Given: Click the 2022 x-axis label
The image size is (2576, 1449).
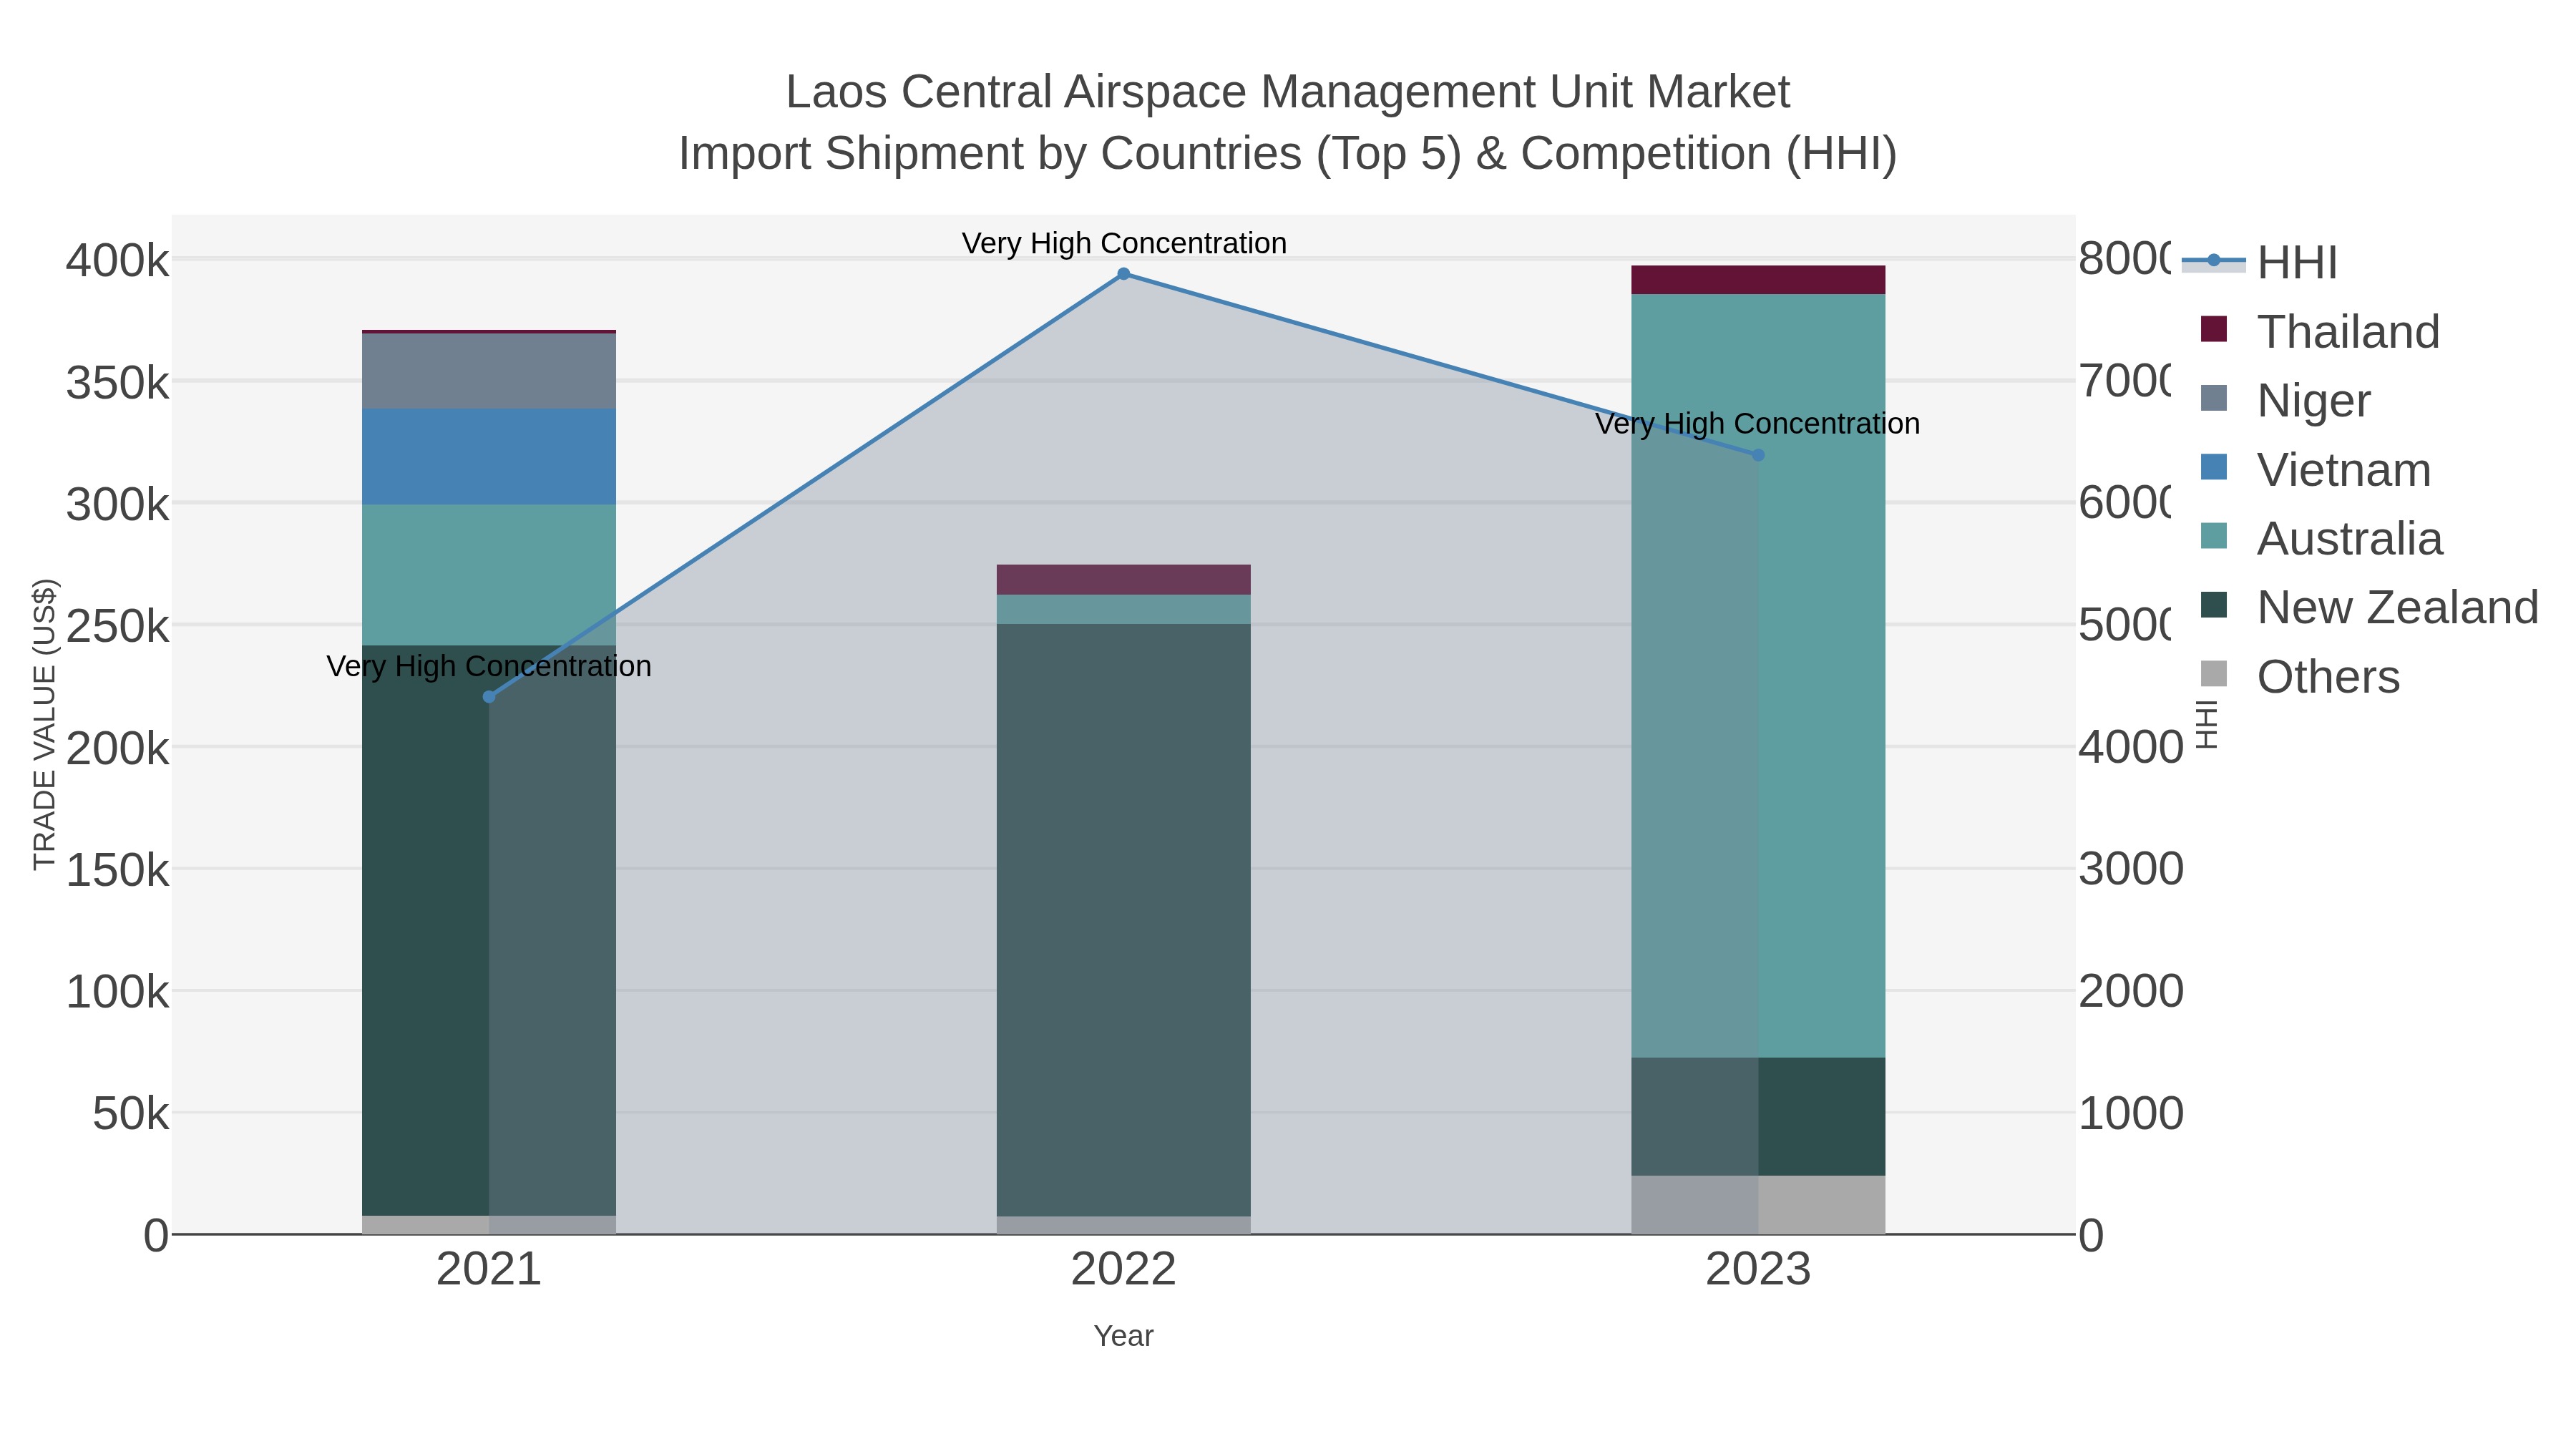Looking at the screenshot, I should pyautogui.click(x=1123, y=1270).
